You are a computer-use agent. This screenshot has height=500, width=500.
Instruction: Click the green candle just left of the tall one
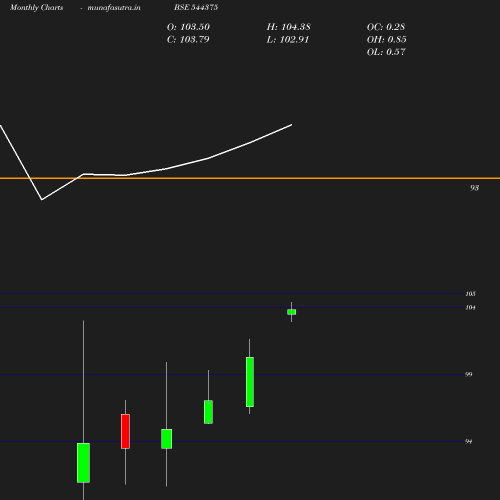[208, 412]
